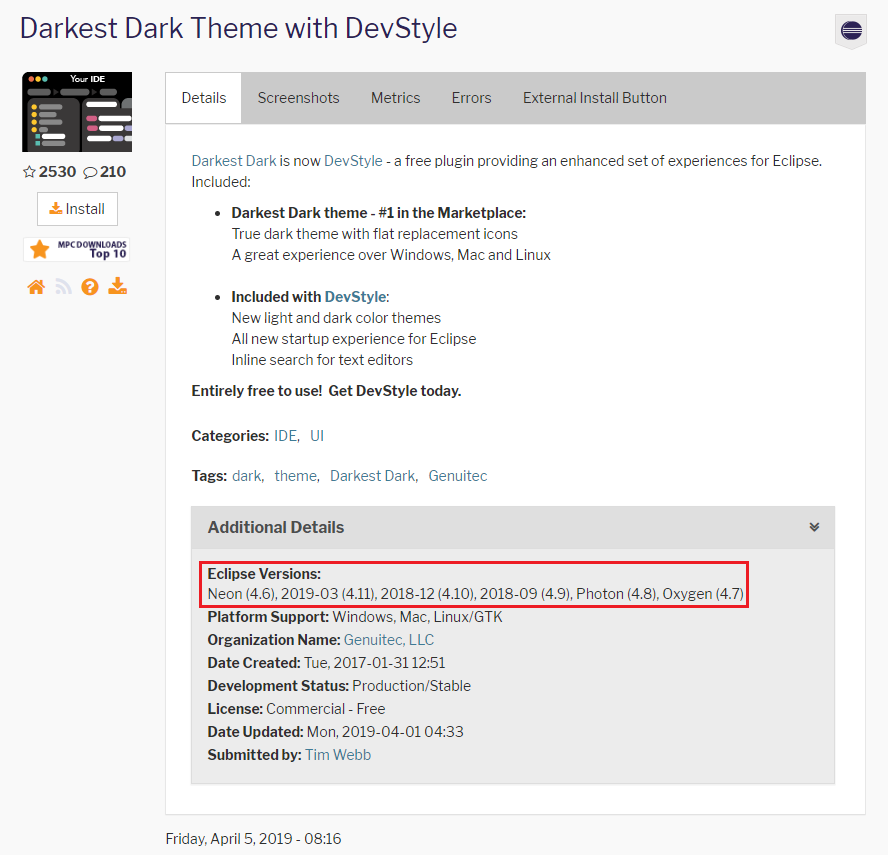Click the Eclipse Versions label
Screen dimensions: 888x855
264,574
